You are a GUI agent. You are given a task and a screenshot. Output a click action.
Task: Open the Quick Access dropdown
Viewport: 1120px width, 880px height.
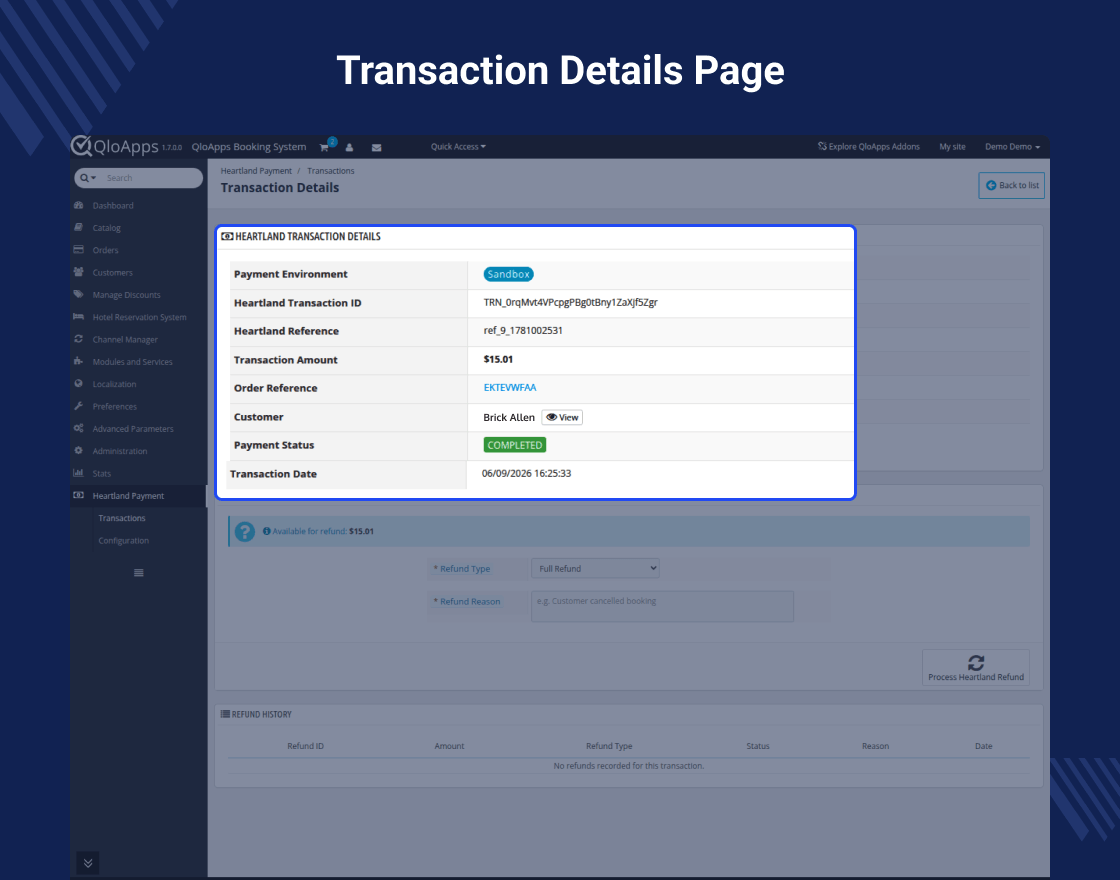[458, 146]
